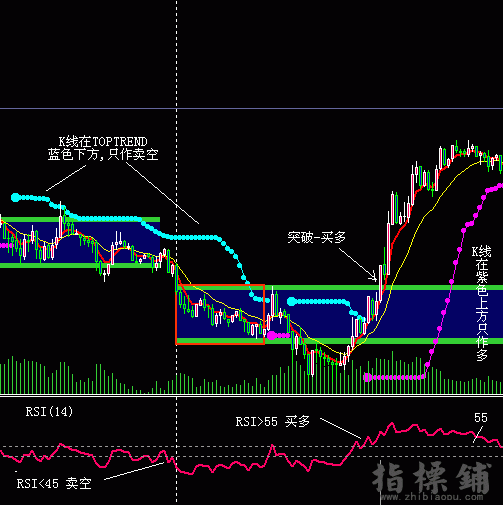Click the '55' RSI level value
The image size is (503, 505).
coord(481,418)
